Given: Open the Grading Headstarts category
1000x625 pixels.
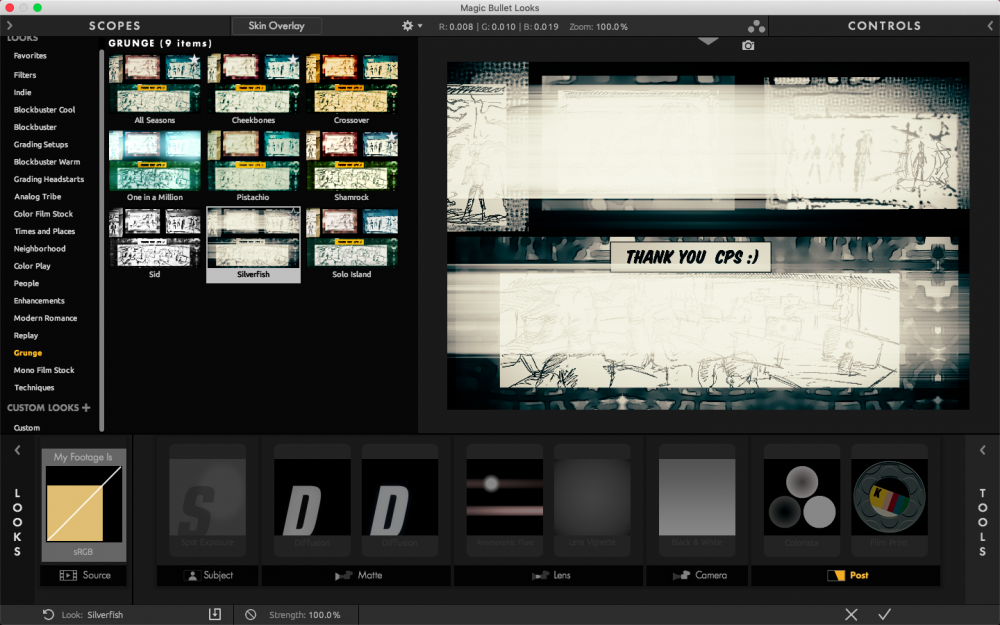Looking at the screenshot, I should coord(48,179).
